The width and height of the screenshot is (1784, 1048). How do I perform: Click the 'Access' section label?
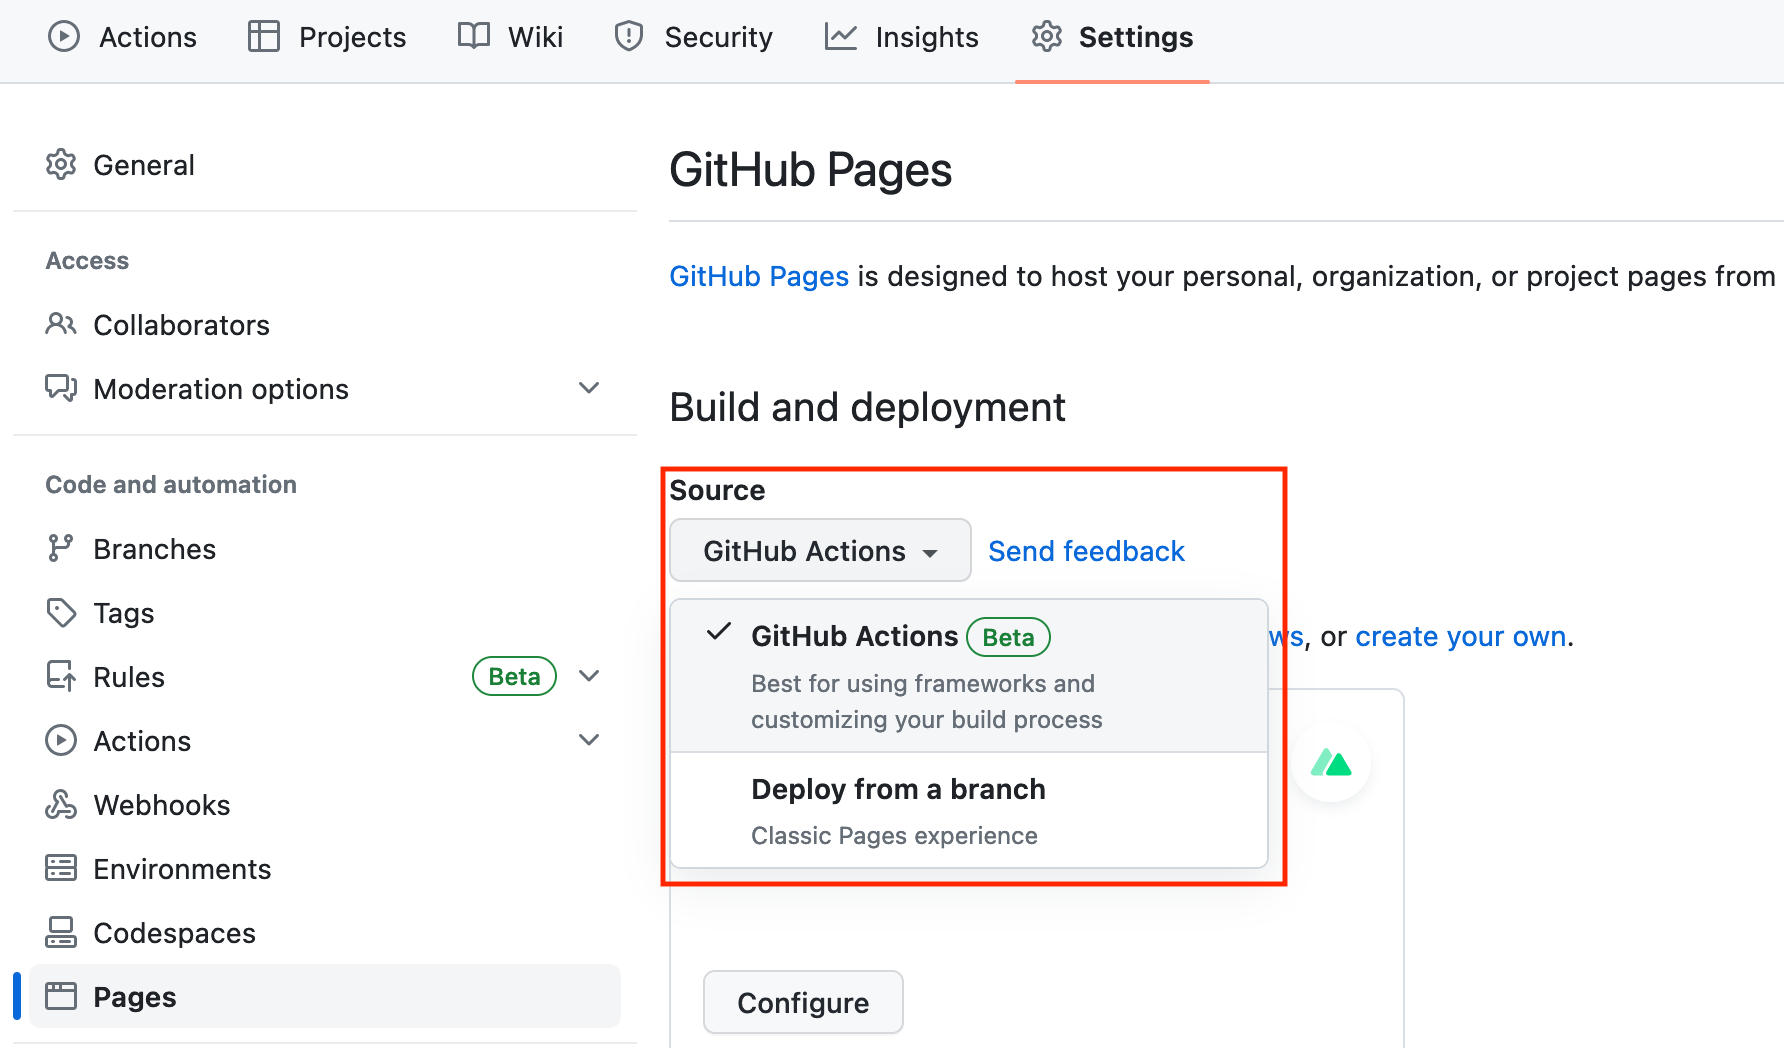point(87,260)
